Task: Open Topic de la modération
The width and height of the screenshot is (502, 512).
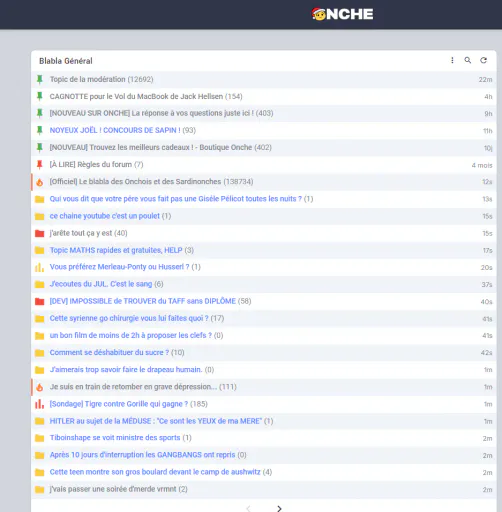Action: coord(88,79)
